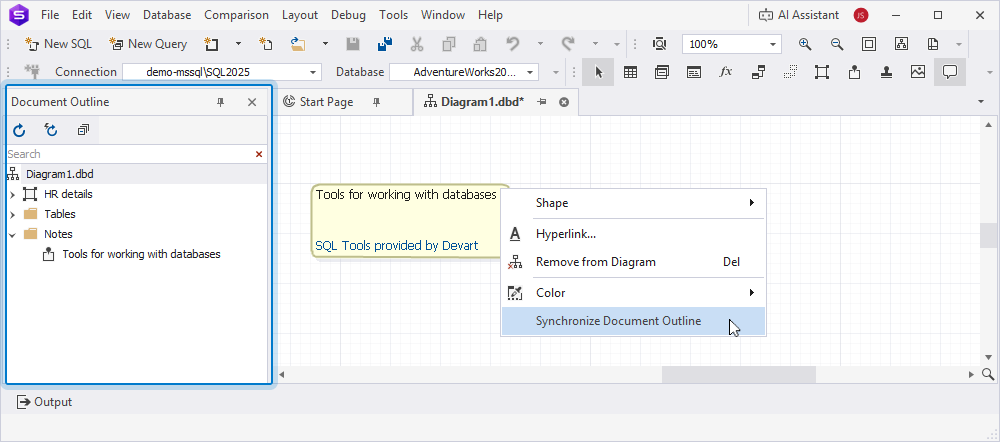The height and width of the screenshot is (442, 1000).
Task: Click the grayed-out Save icon
Action: [x=353, y=44]
